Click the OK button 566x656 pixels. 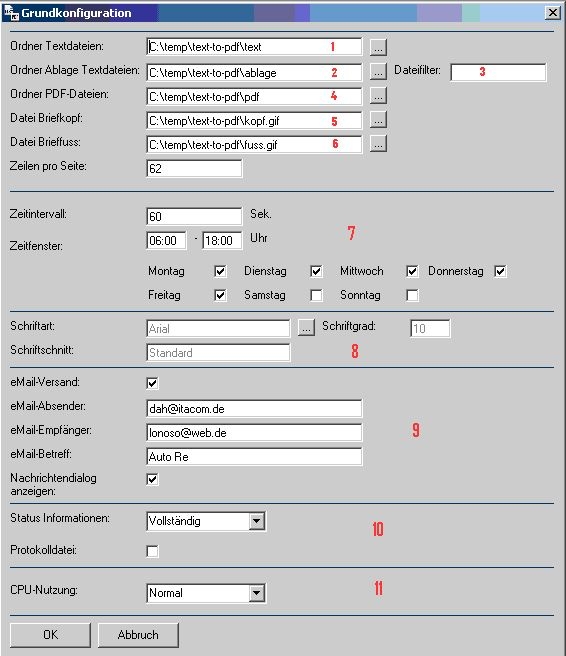point(50,635)
